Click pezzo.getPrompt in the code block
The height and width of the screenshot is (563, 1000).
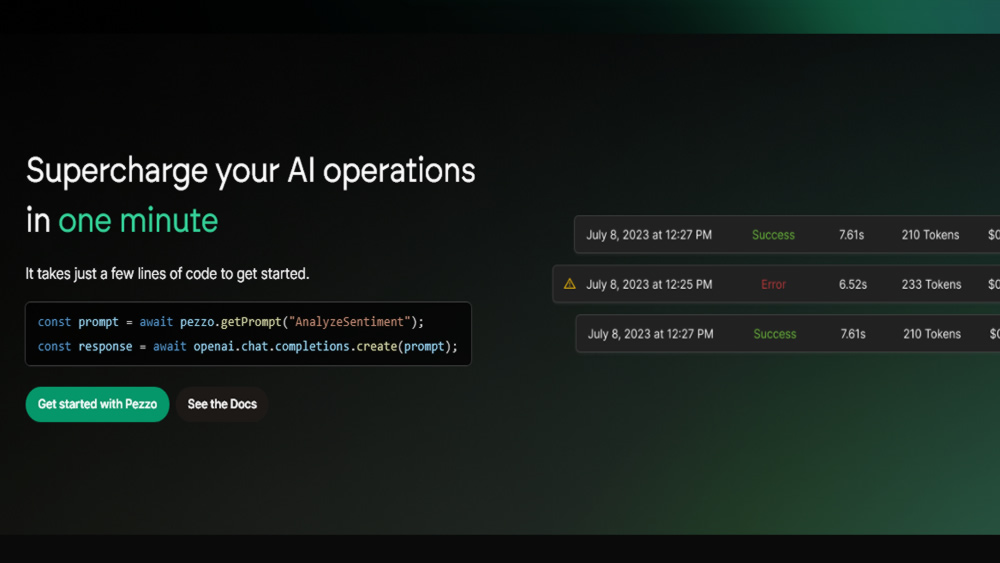[230, 322]
